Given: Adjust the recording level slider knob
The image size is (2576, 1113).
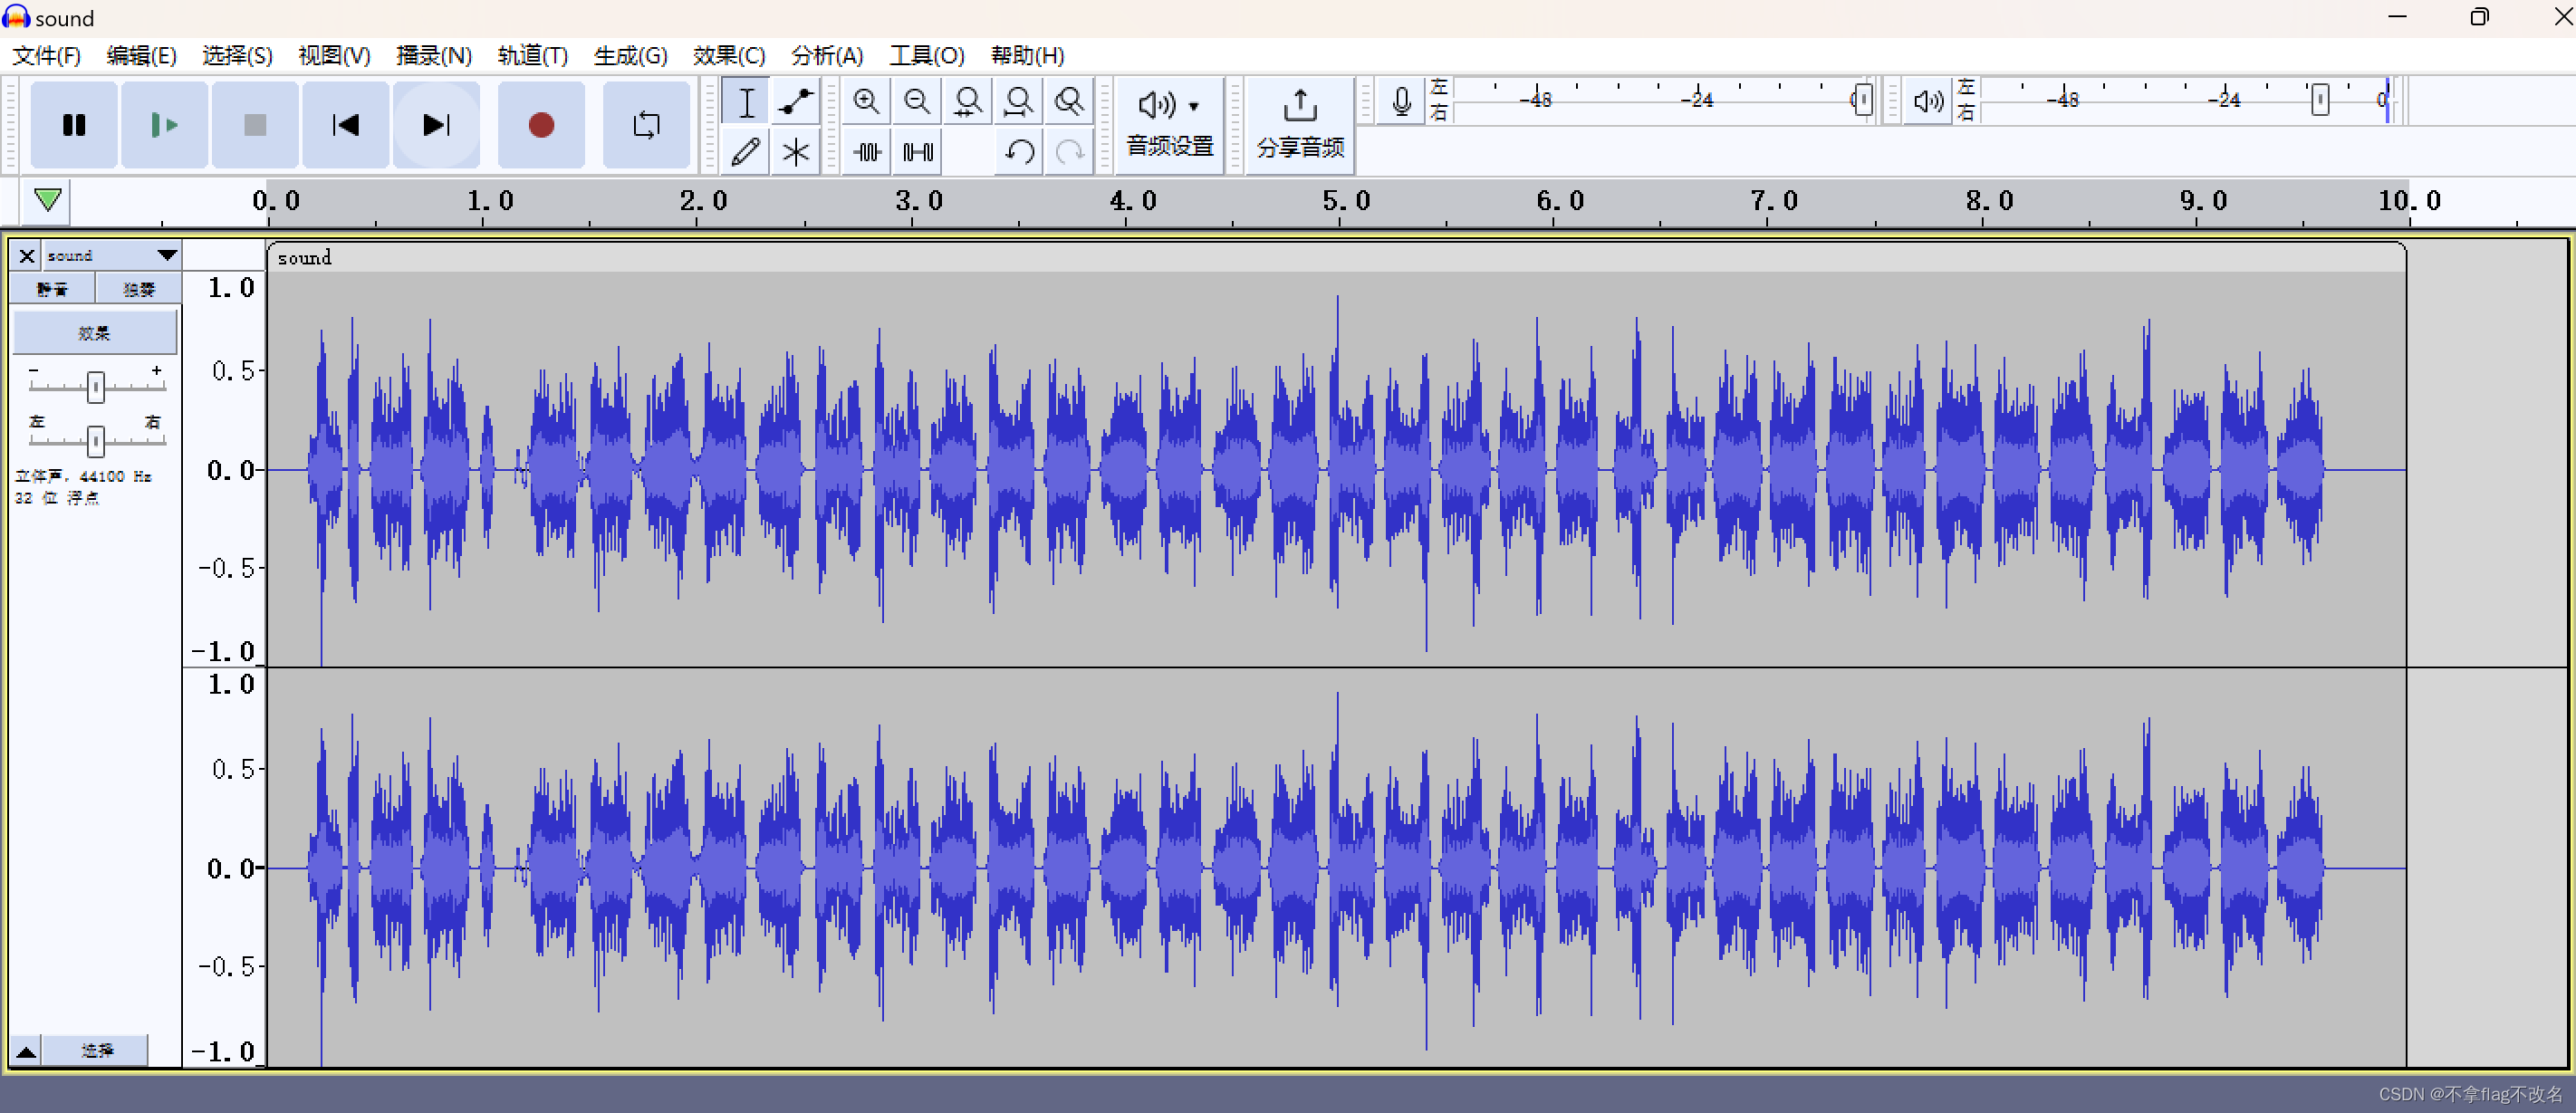Looking at the screenshot, I should point(1862,100).
